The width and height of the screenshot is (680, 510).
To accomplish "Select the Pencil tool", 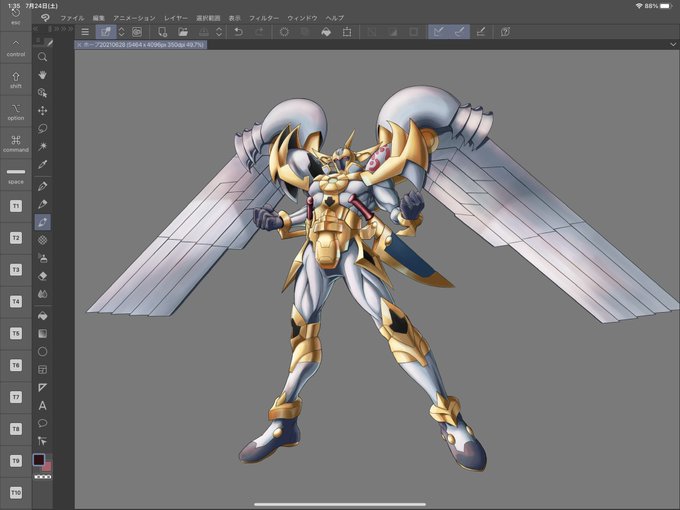I will click(x=42, y=204).
